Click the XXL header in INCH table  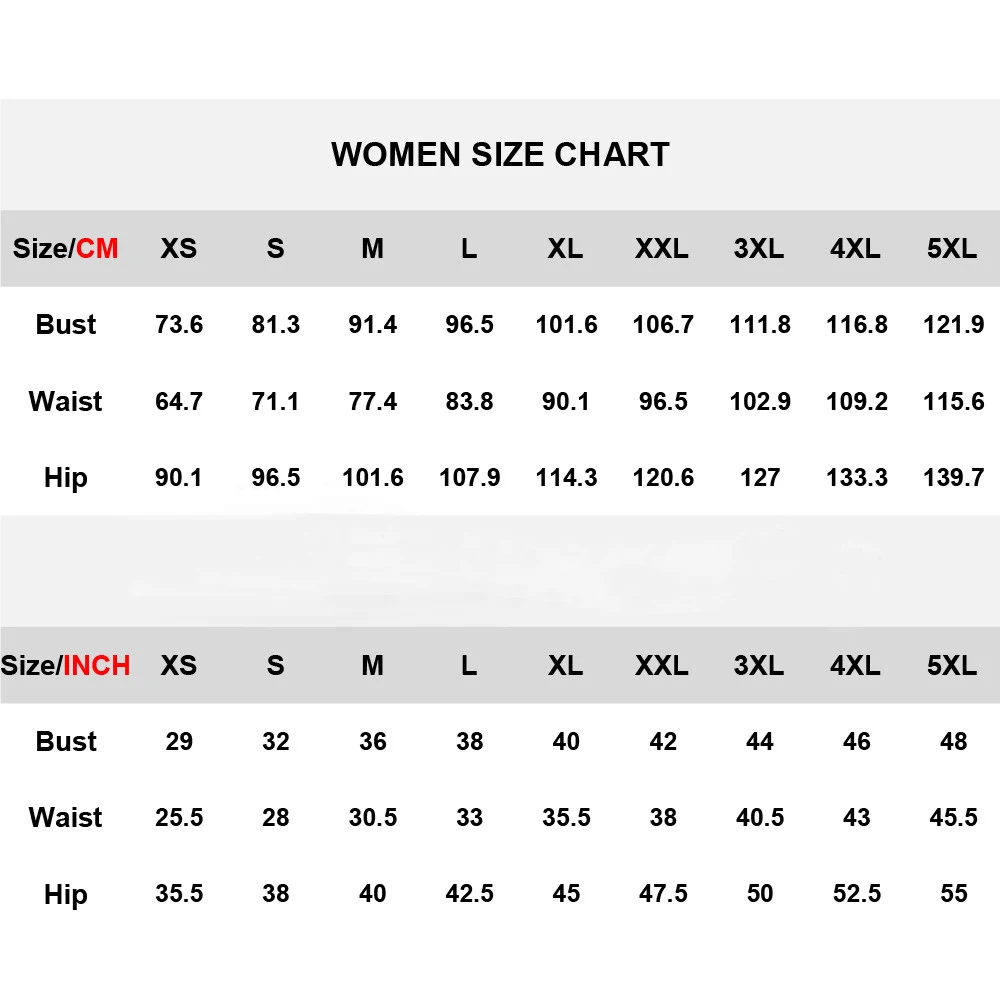(661, 665)
